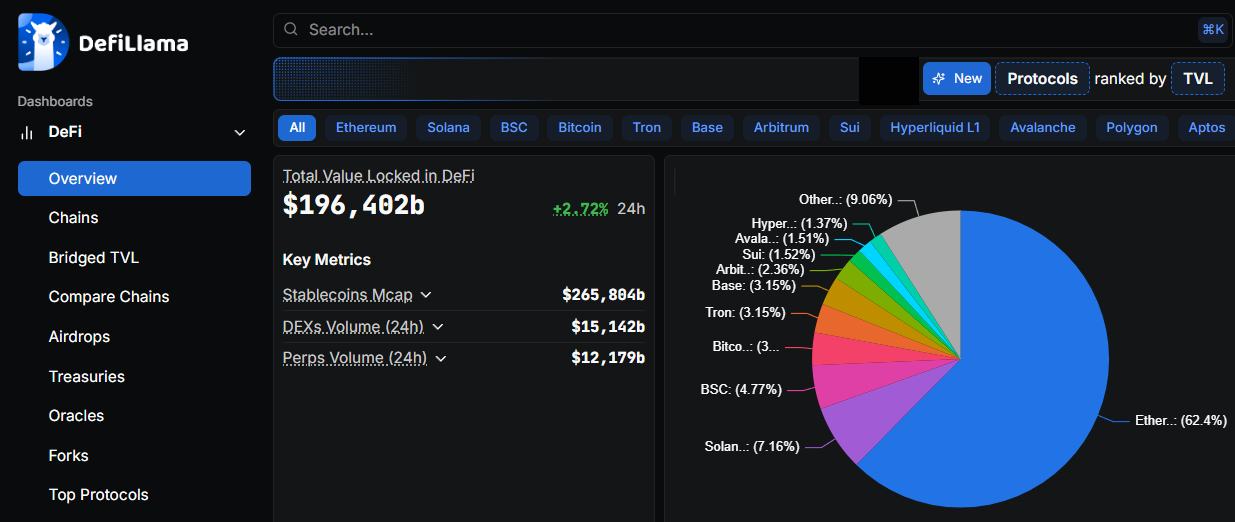This screenshot has height=522, width=1235.
Task: Open Chains in the sidebar
Action: click(x=74, y=218)
